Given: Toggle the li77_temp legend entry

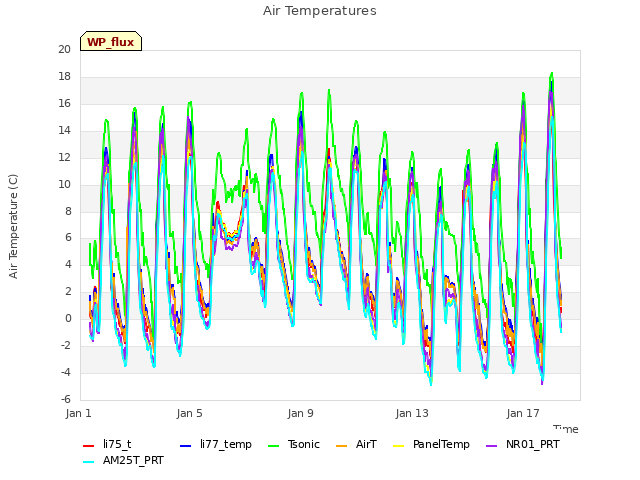Looking at the screenshot, I should pos(216,444).
